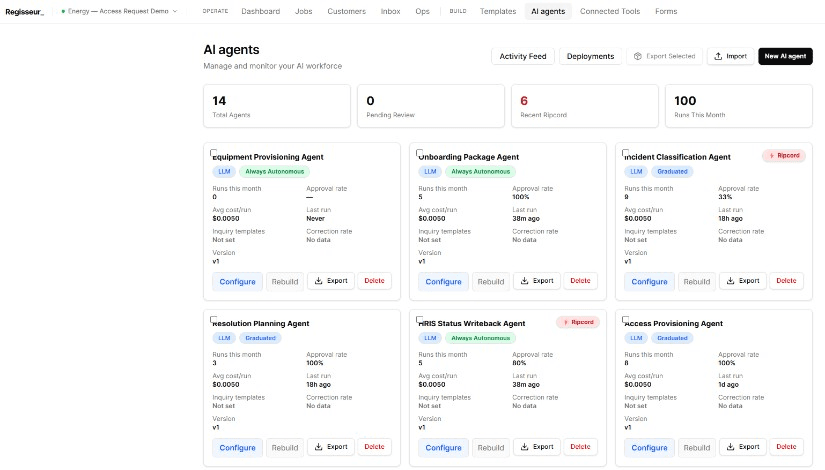
Task: Create a New AI agent
Action: point(785,56)
